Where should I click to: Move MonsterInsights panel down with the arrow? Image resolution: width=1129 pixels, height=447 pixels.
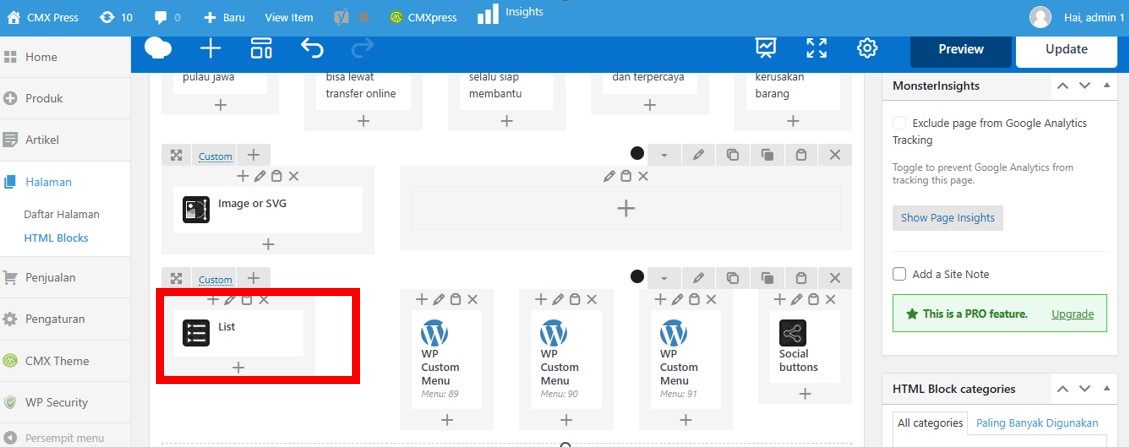pyautogui.click(x=1084, y=86)
